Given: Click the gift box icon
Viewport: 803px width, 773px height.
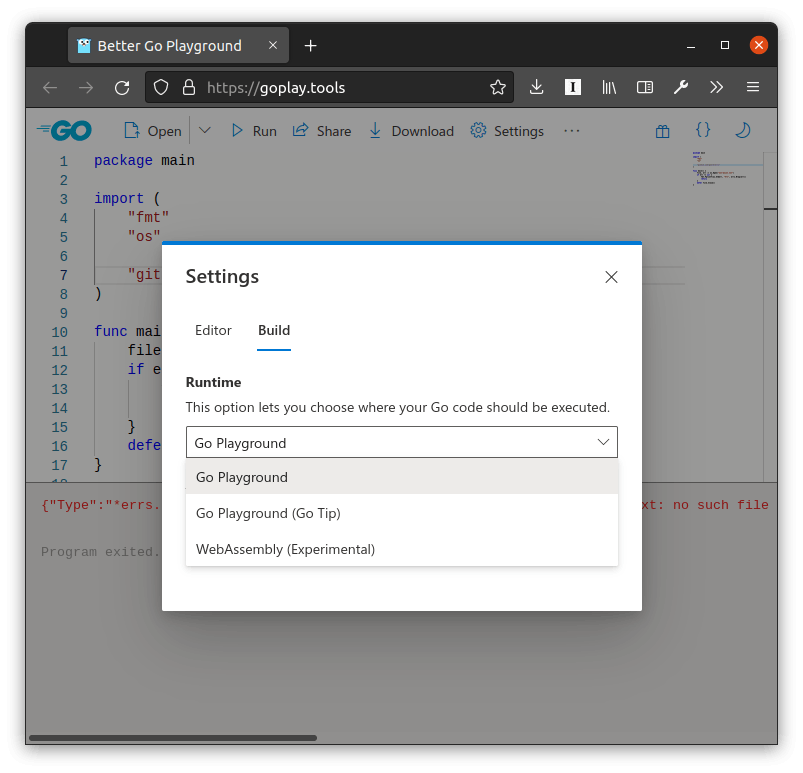Looking at the screenshot, I should point(663,131).
